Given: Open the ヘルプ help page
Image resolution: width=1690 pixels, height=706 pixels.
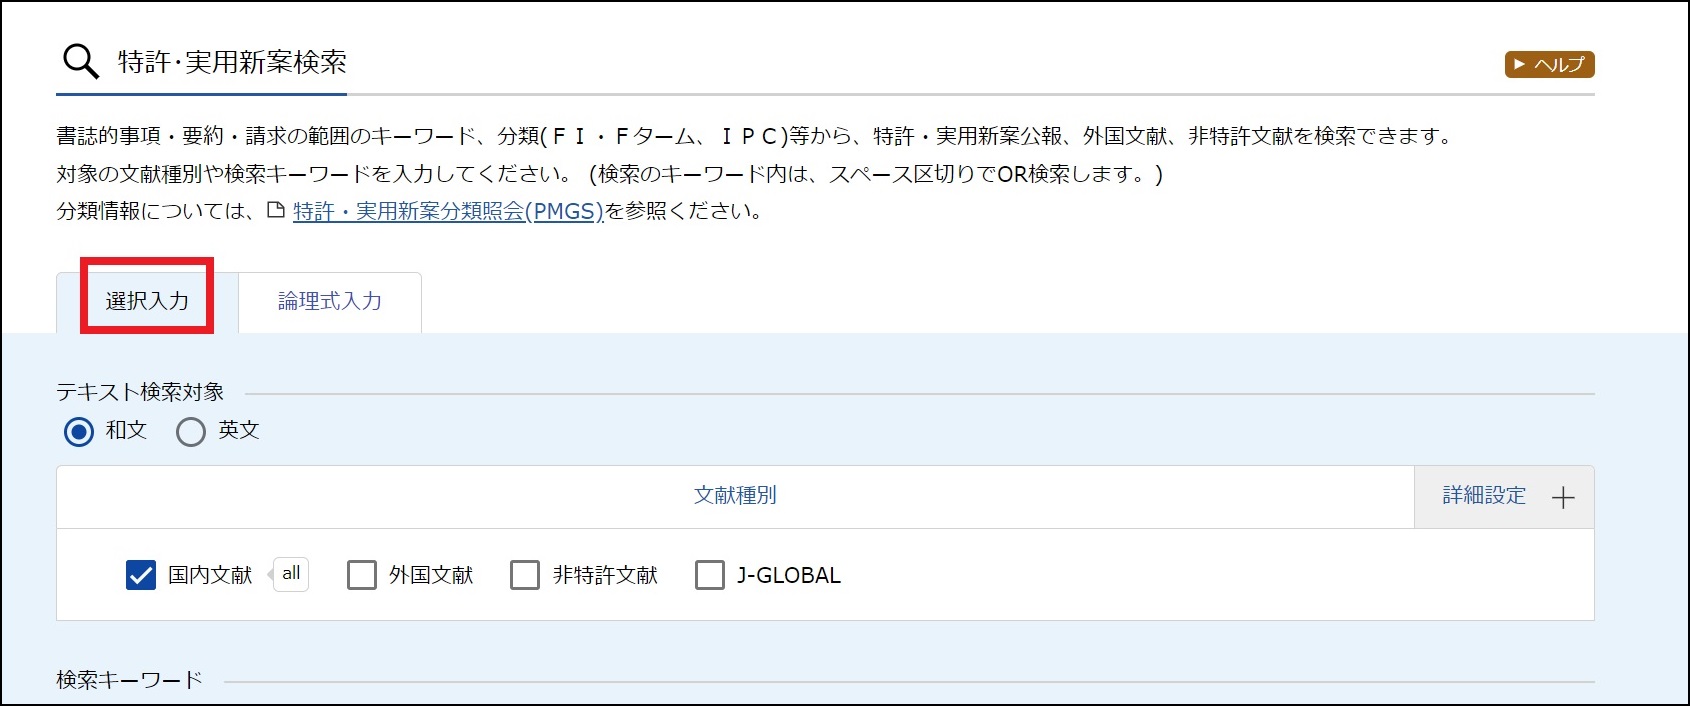Looking at the screenshot, I should click(1549, 65).
